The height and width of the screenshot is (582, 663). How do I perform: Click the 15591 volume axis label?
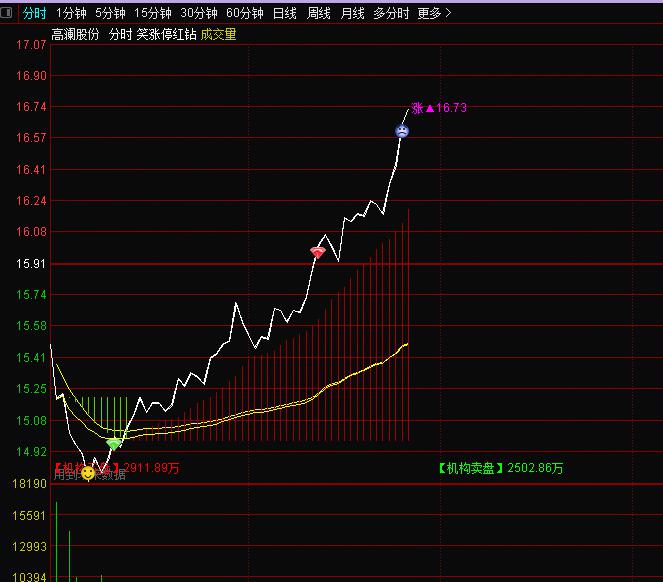[29, 516]
